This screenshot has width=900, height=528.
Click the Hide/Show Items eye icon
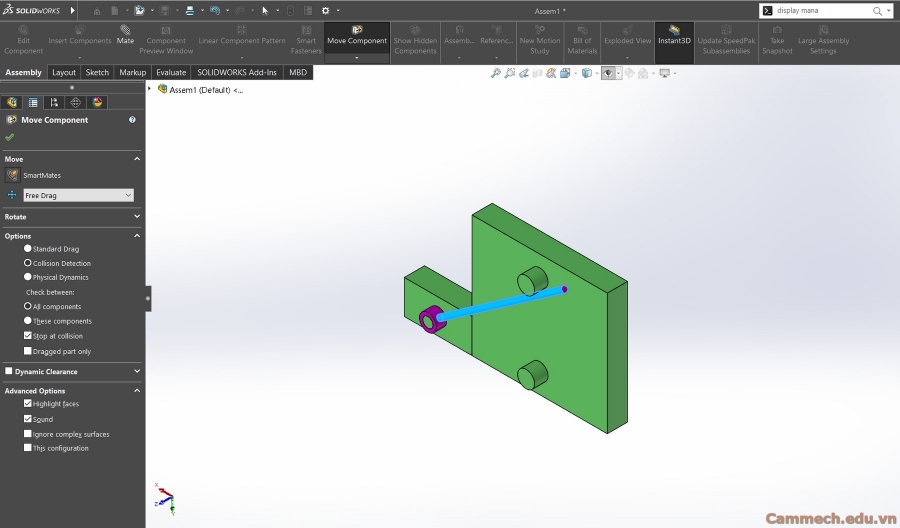(x=608, y=73)
